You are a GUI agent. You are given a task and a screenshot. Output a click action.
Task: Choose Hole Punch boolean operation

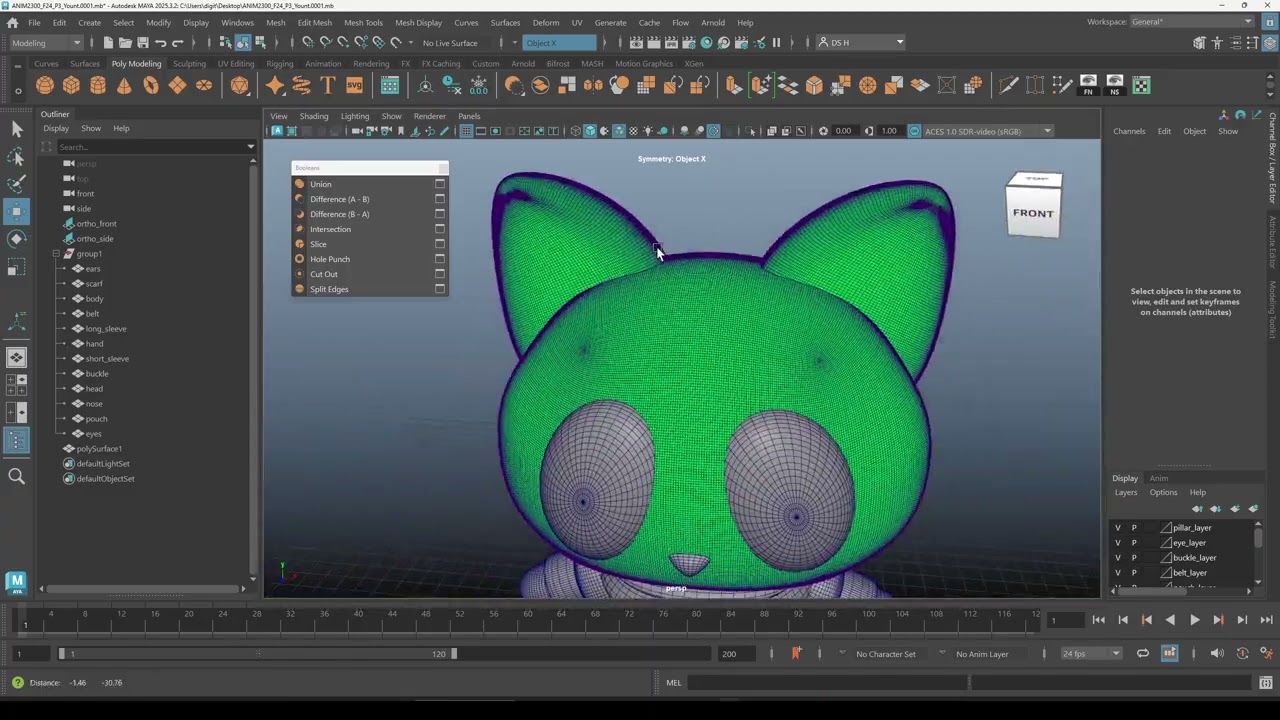coord(329,259)
